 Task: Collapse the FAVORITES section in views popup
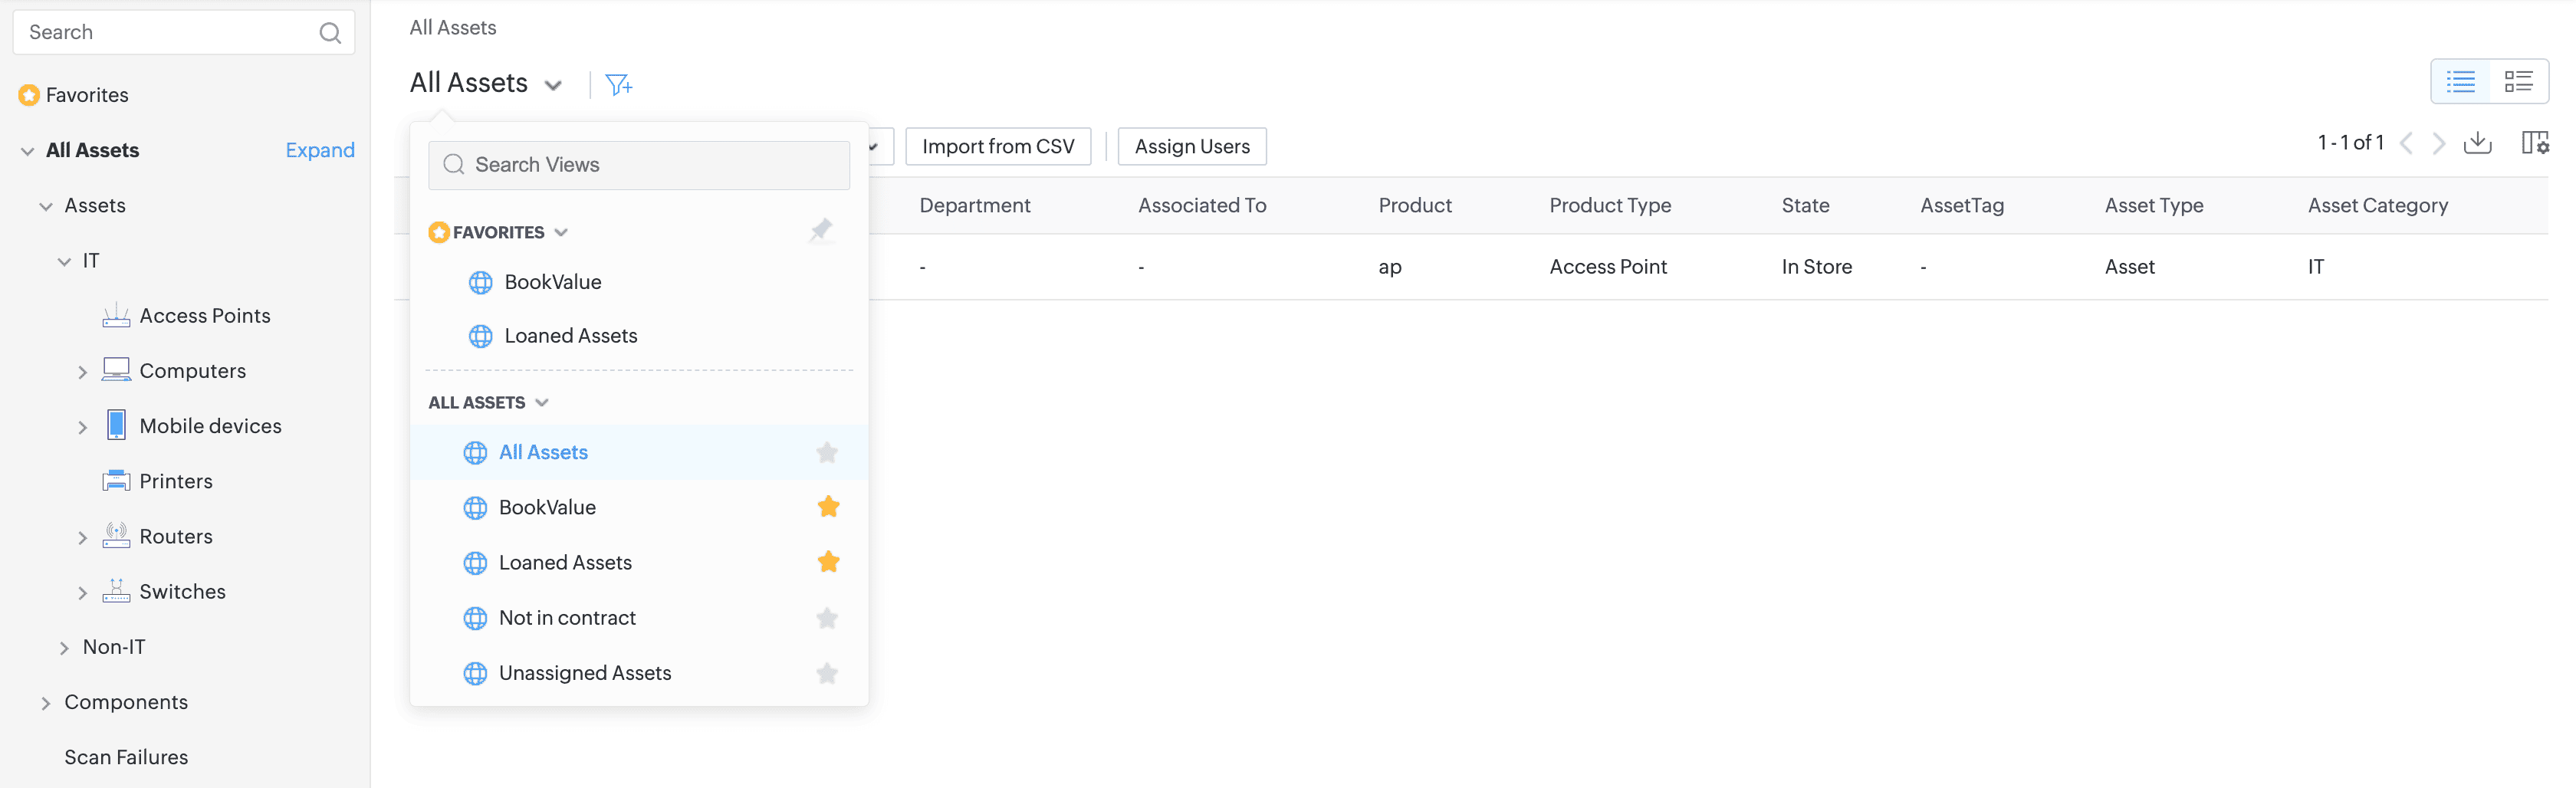pos(562,231)
